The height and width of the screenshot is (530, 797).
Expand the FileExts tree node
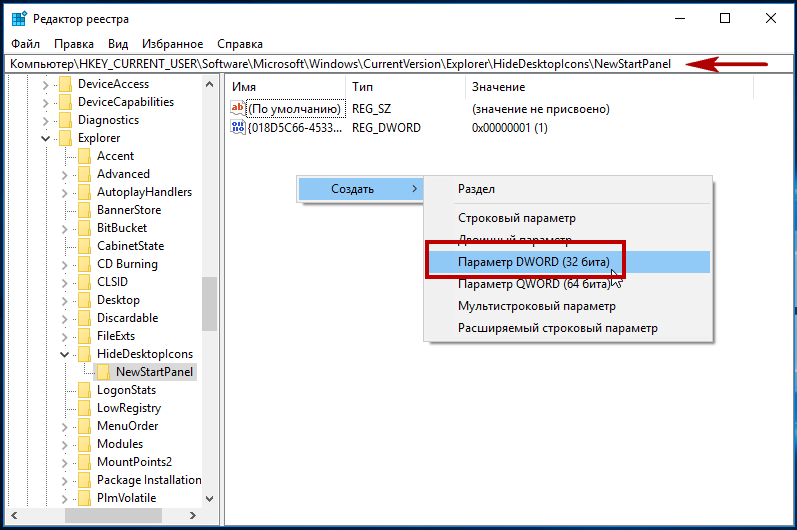click(x=64, y=337)
